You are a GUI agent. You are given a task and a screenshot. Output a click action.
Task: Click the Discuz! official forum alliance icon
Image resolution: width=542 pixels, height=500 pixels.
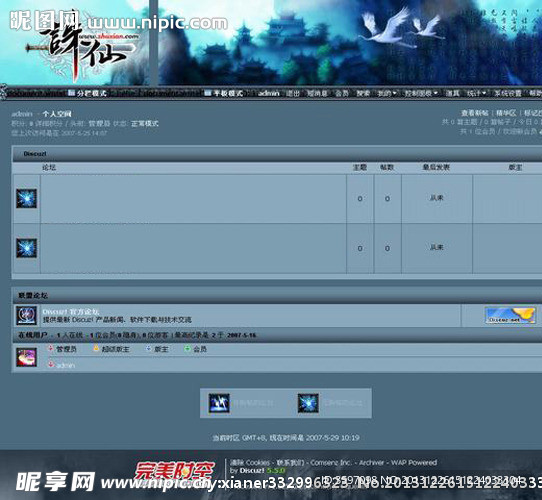pyautogui.click(x=26, y=315)
